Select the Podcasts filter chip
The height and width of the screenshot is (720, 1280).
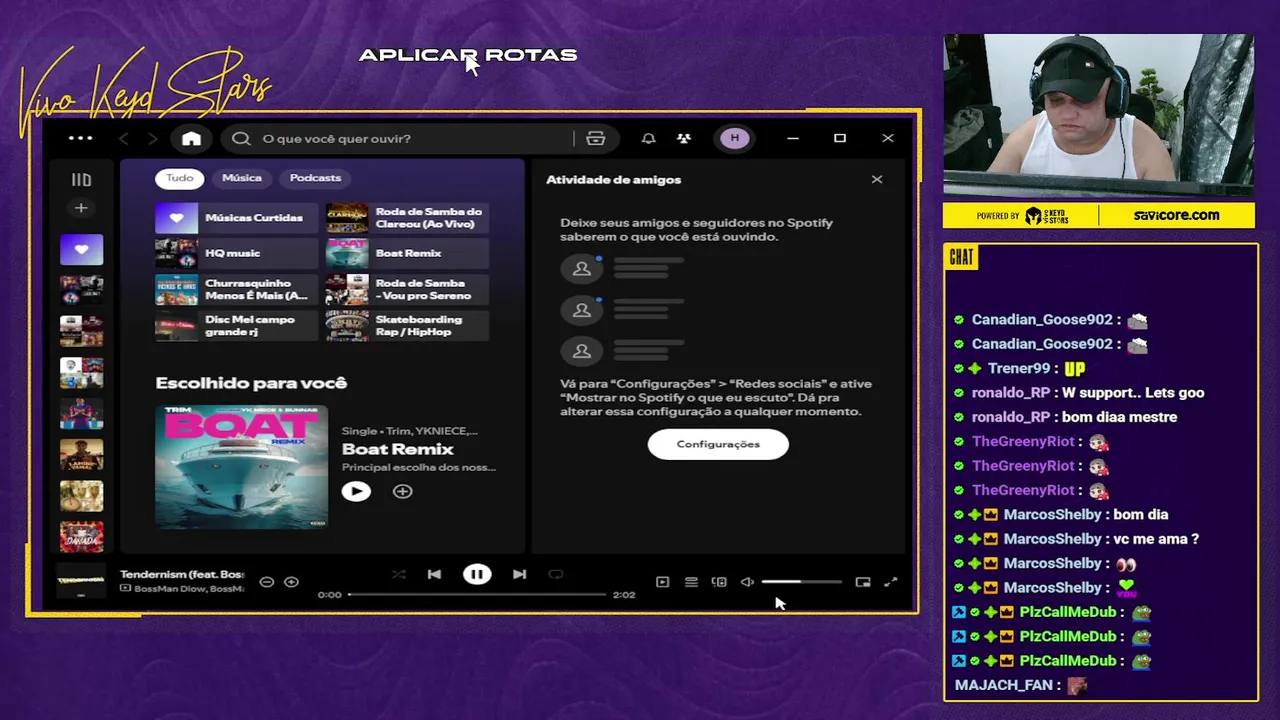315,178
